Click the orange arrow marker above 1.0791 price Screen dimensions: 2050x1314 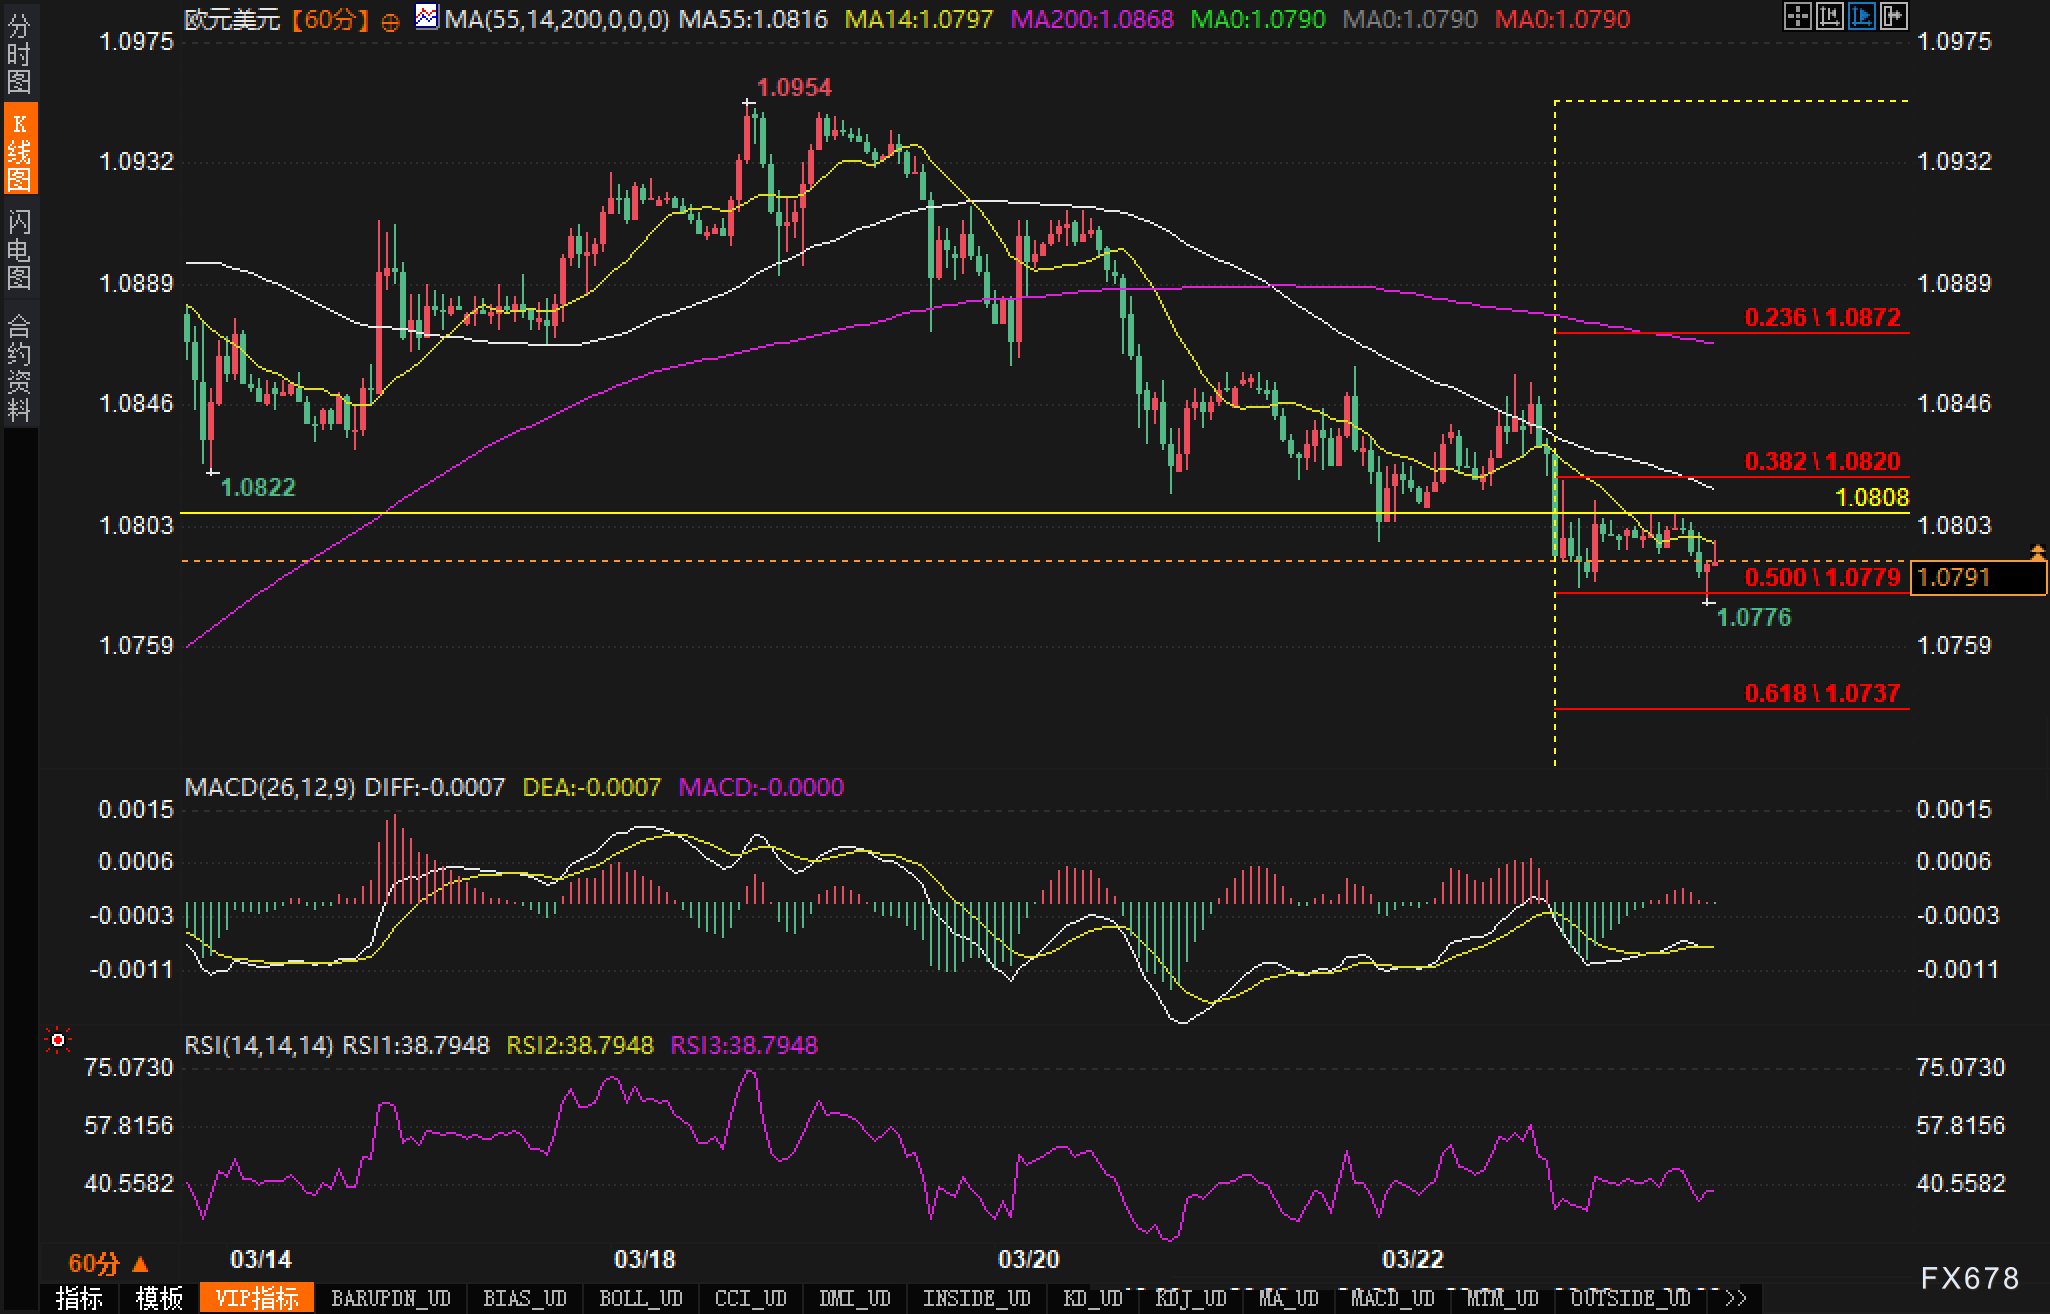[2037, 552]
